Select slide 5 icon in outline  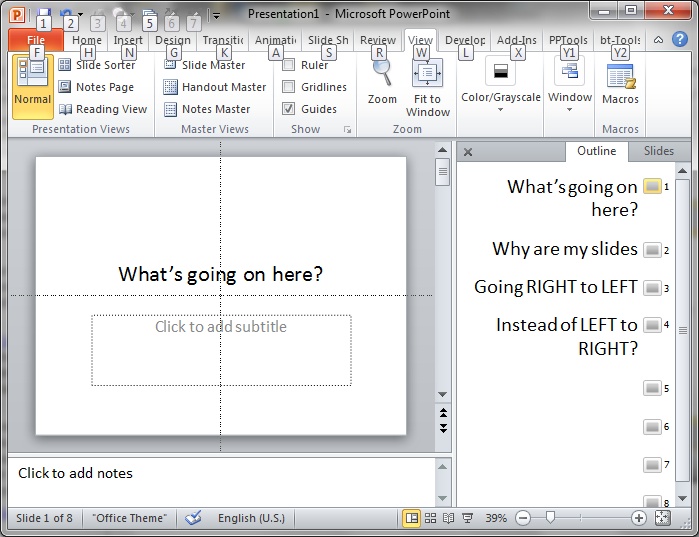pos(652,388)
